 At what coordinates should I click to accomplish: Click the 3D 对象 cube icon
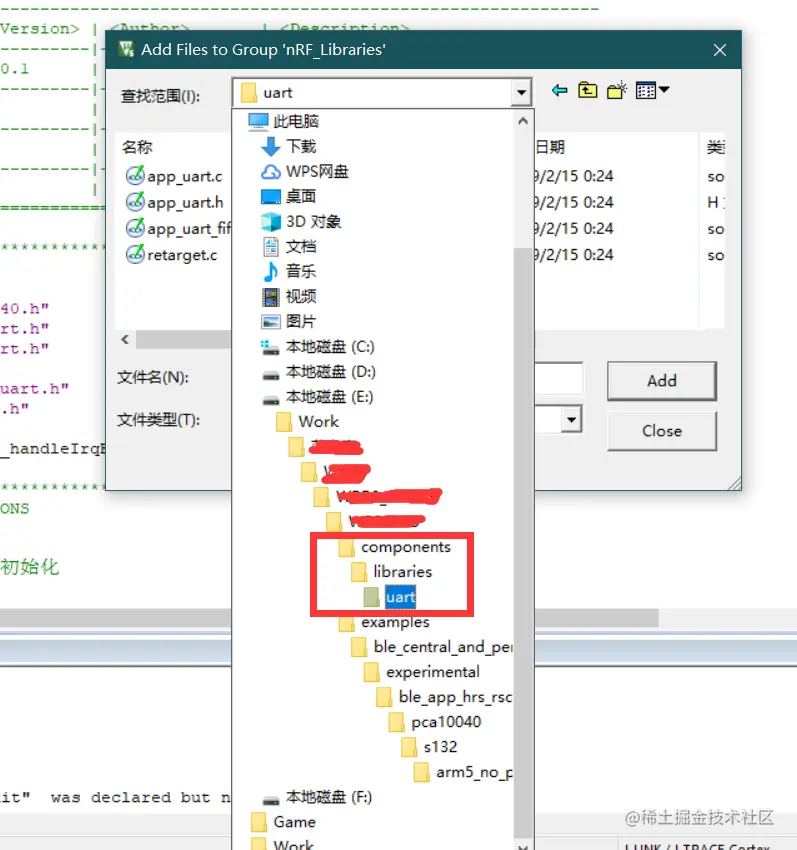(x=271, y=222)
